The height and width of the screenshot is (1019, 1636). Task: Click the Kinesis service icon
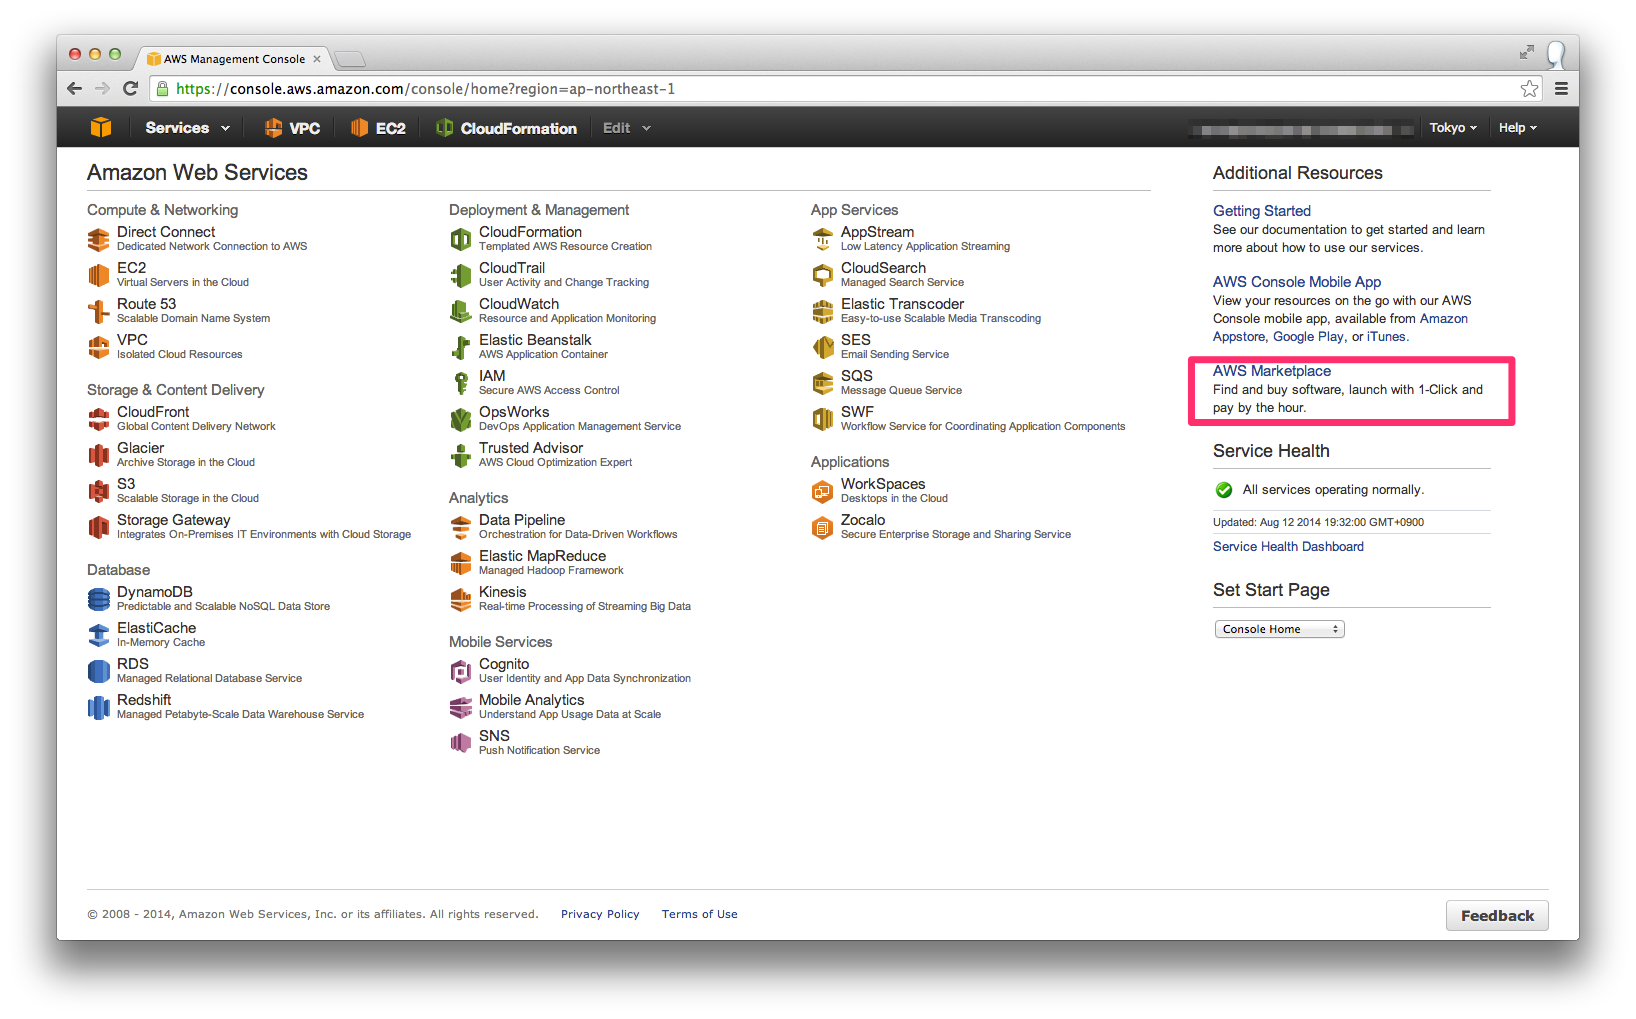(460, 600)
